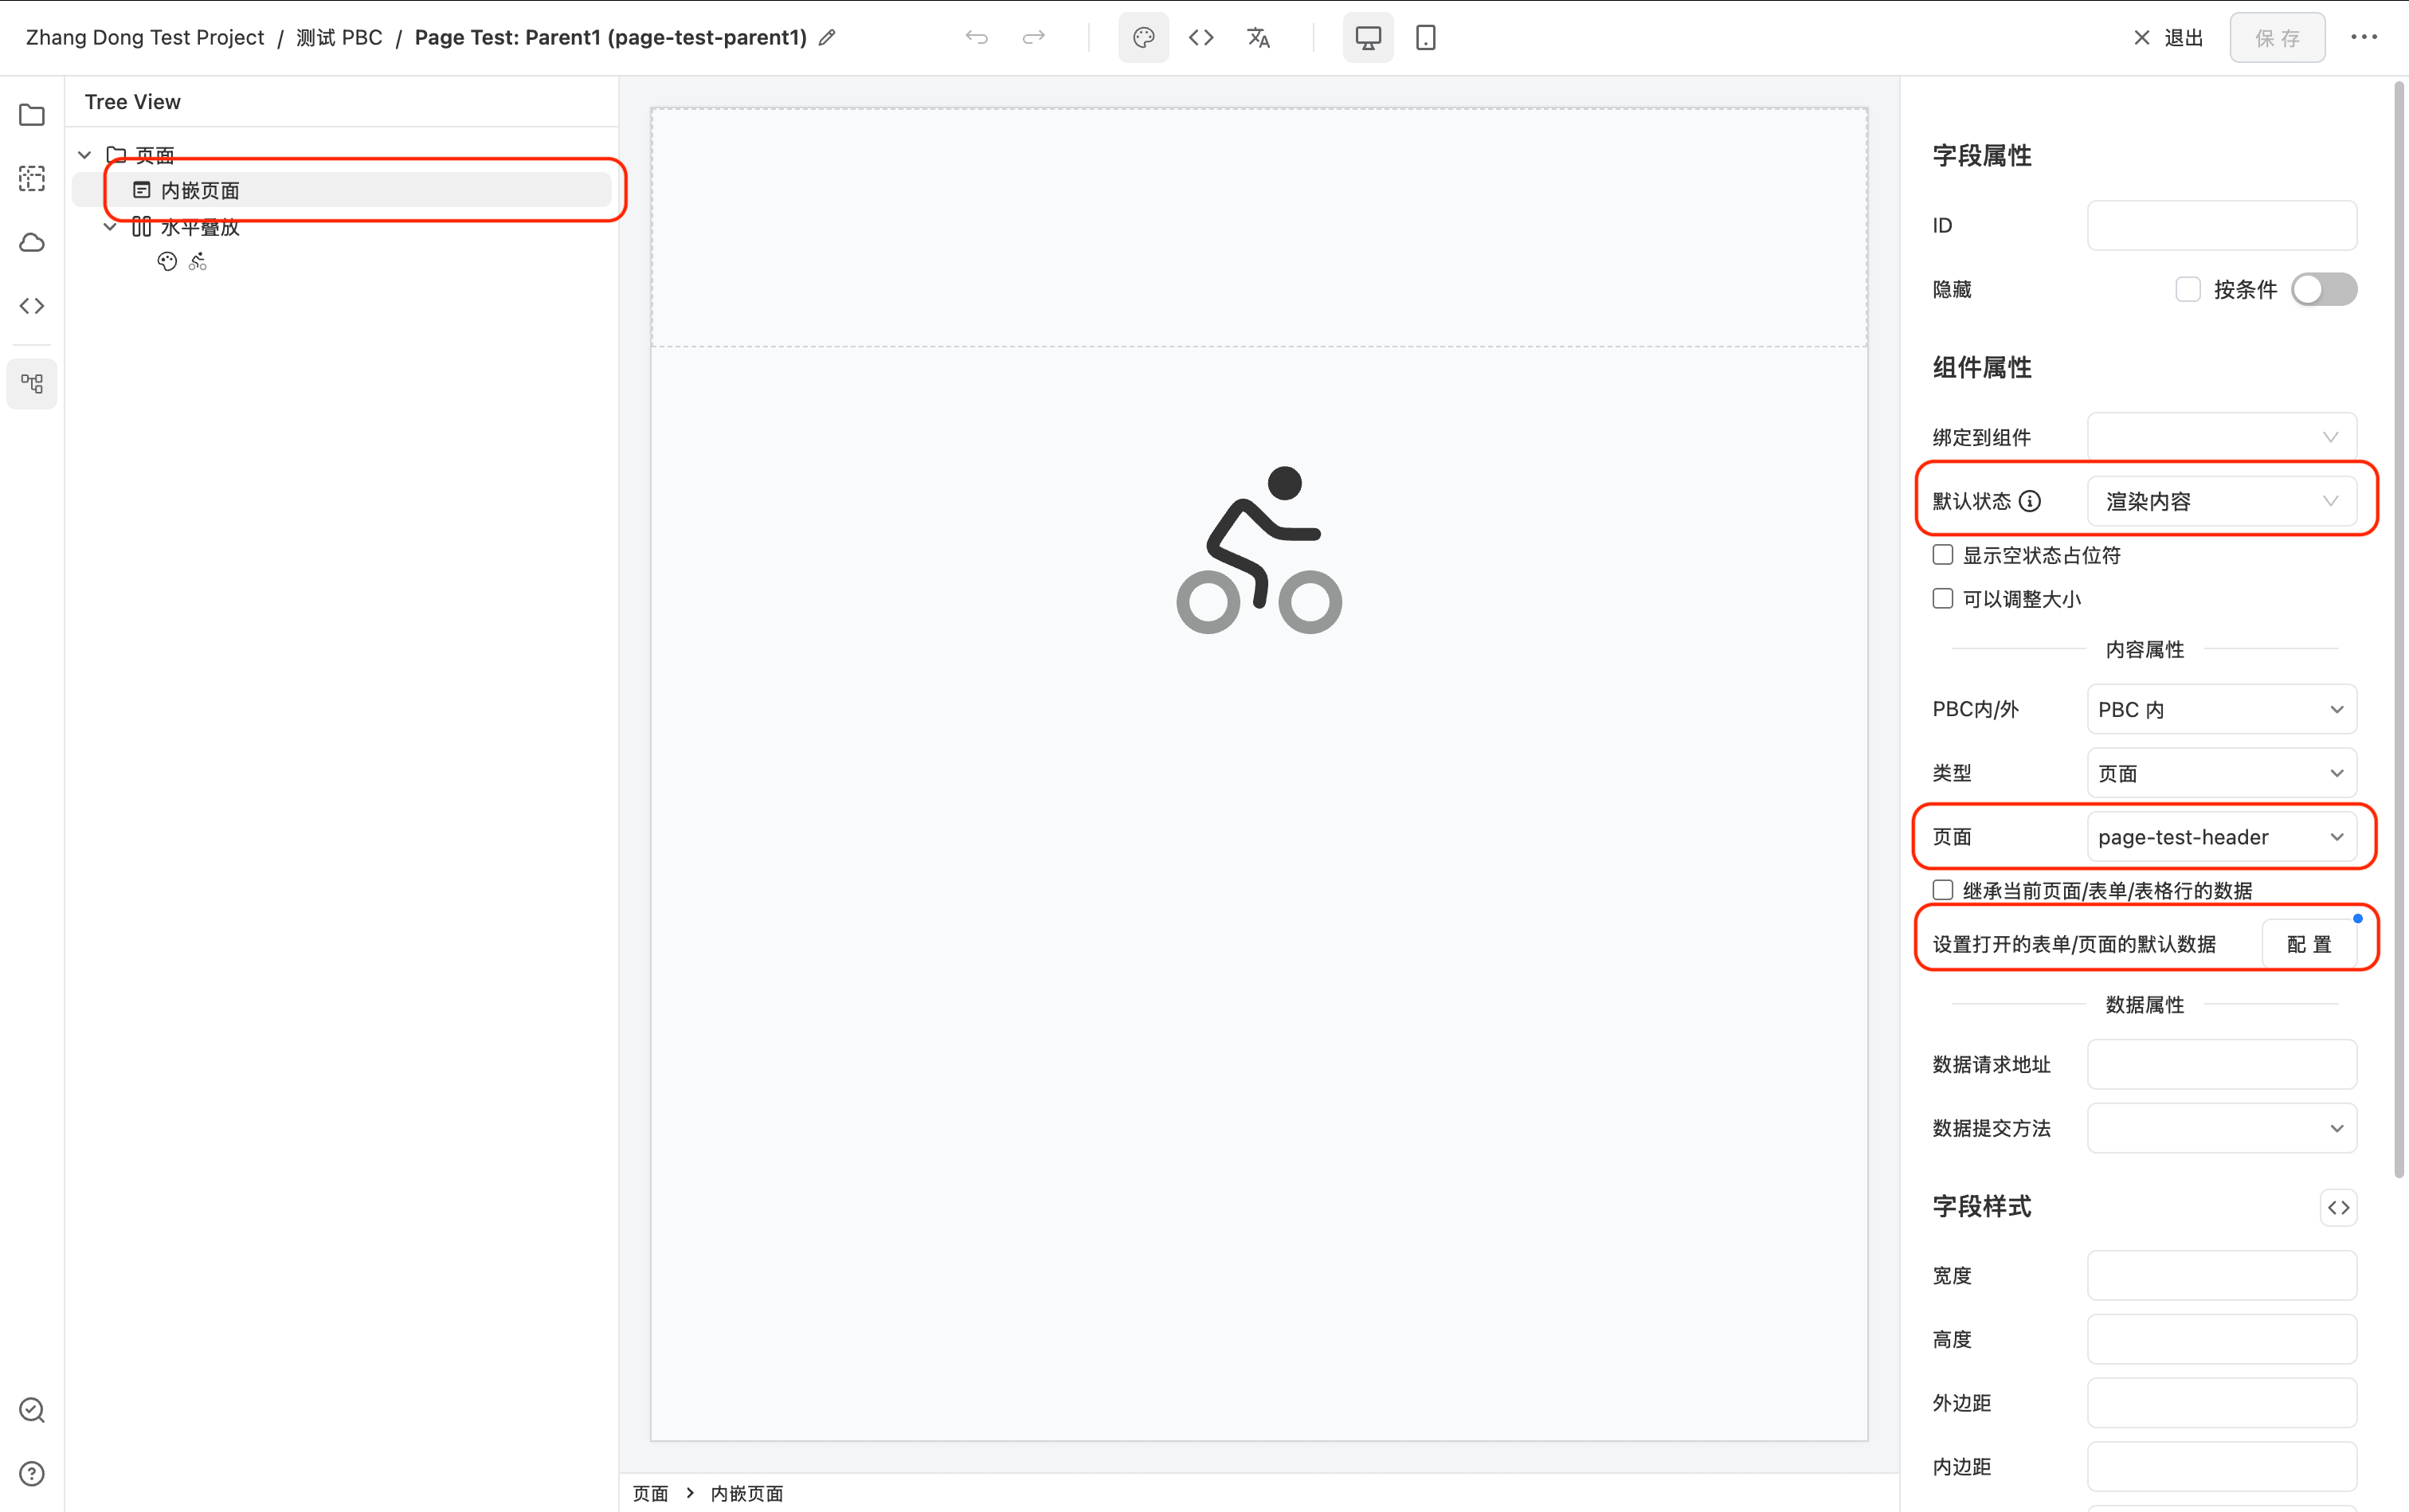Viewport: 2409px width, 1512px height.
Task: Click 内嵌页面 in bottom breadcrumb
Action: click(747, 1493)
